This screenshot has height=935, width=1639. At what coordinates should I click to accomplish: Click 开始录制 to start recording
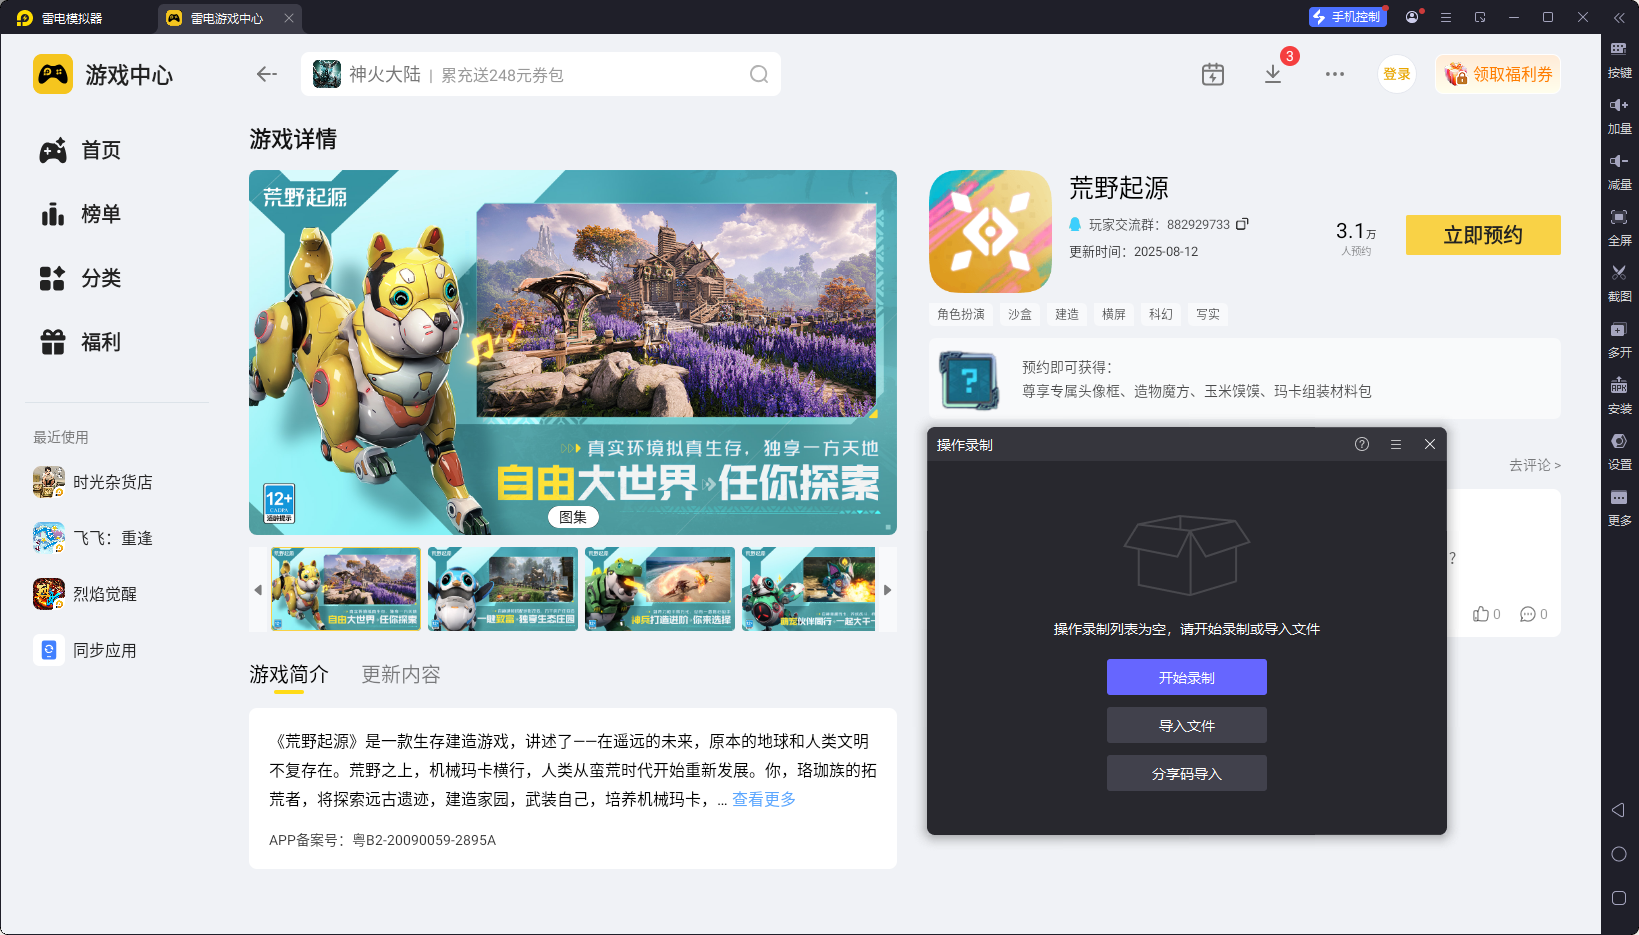tap(1187, 677)
